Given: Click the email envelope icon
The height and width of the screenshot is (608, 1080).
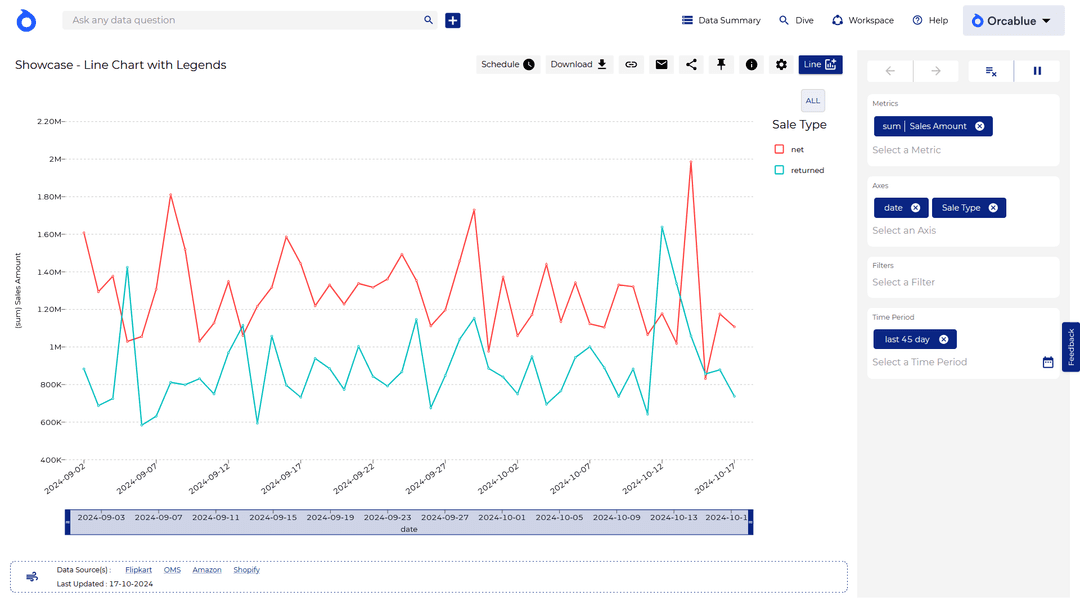Looking at the screenshot, I should click(x=661, y=65).
